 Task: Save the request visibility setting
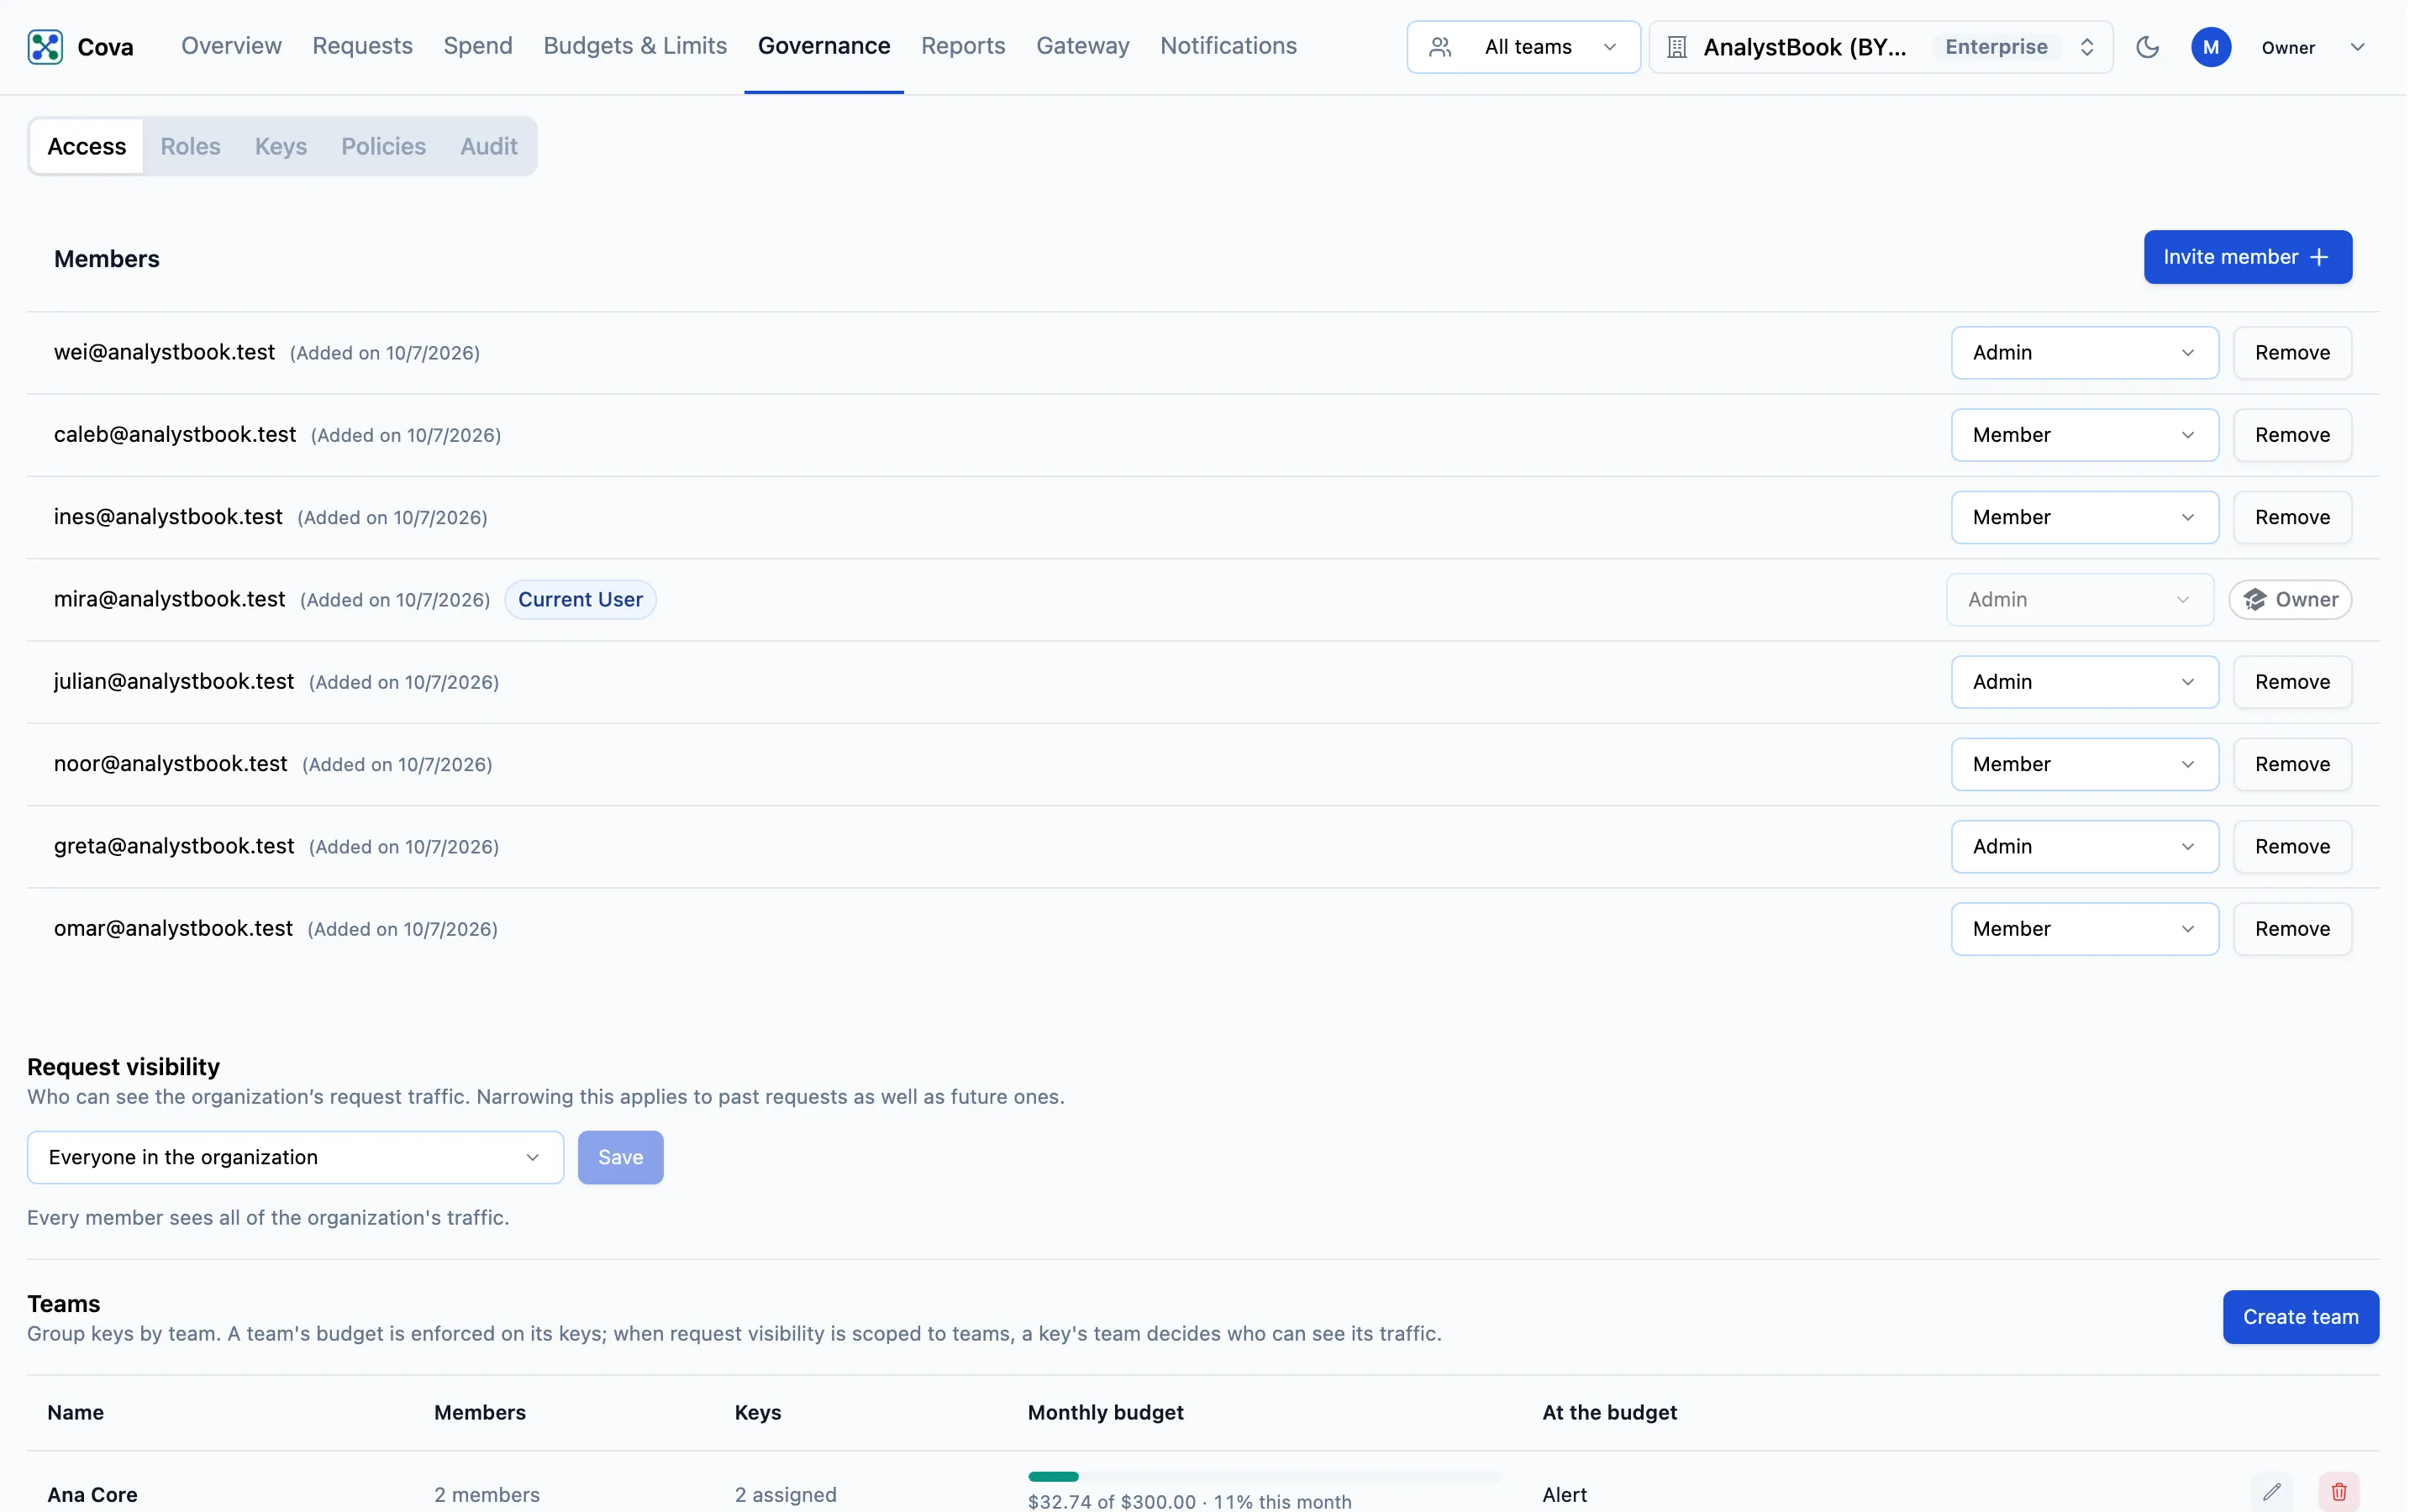(x=620, y=1158)
